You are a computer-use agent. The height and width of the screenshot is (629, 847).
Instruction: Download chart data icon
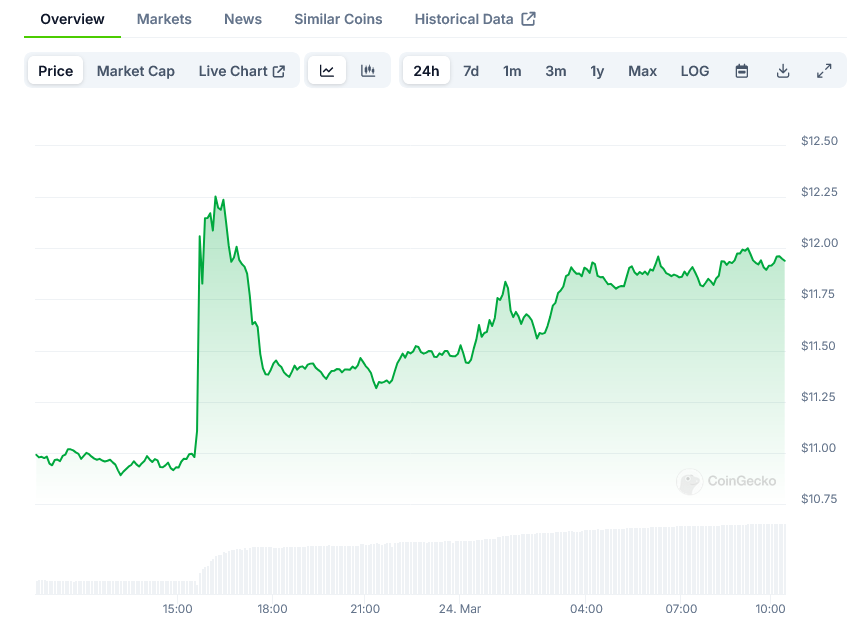click(x=783, y=71)
